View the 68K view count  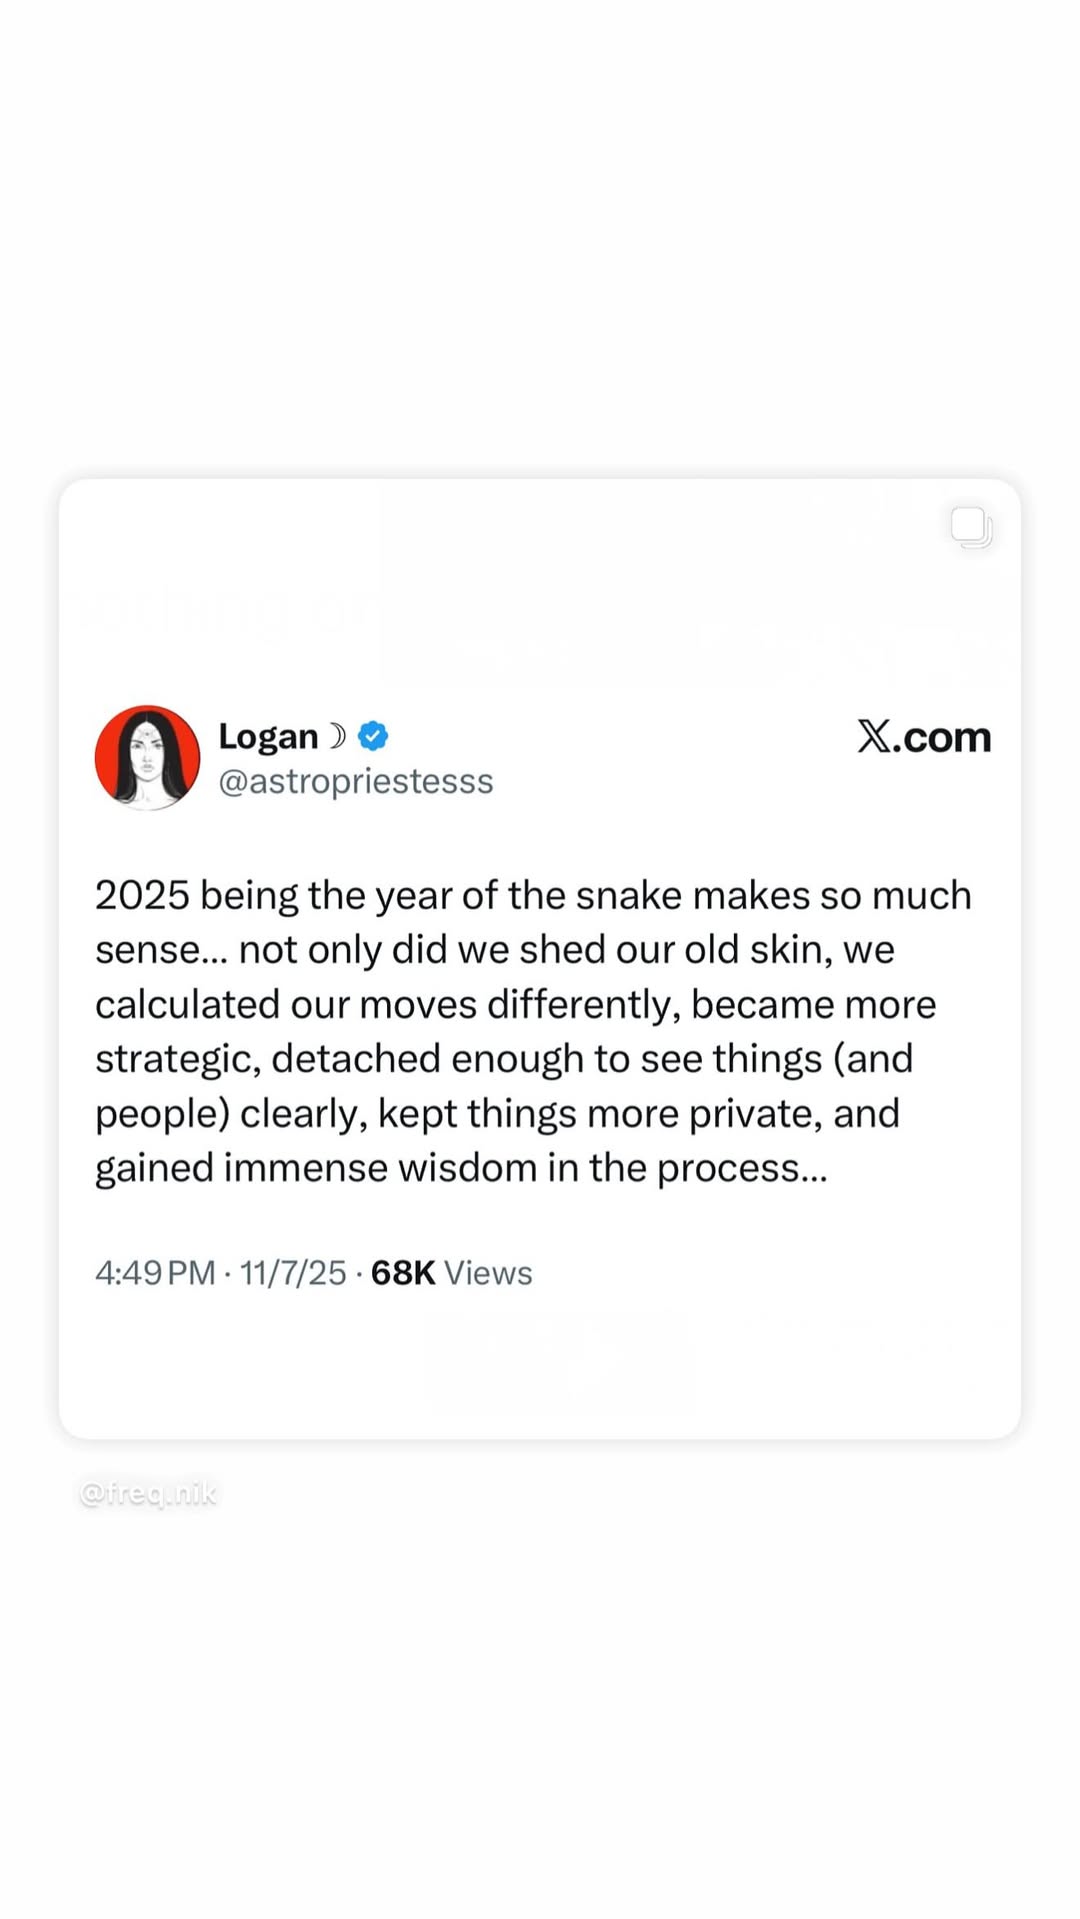click(402, 1273)
